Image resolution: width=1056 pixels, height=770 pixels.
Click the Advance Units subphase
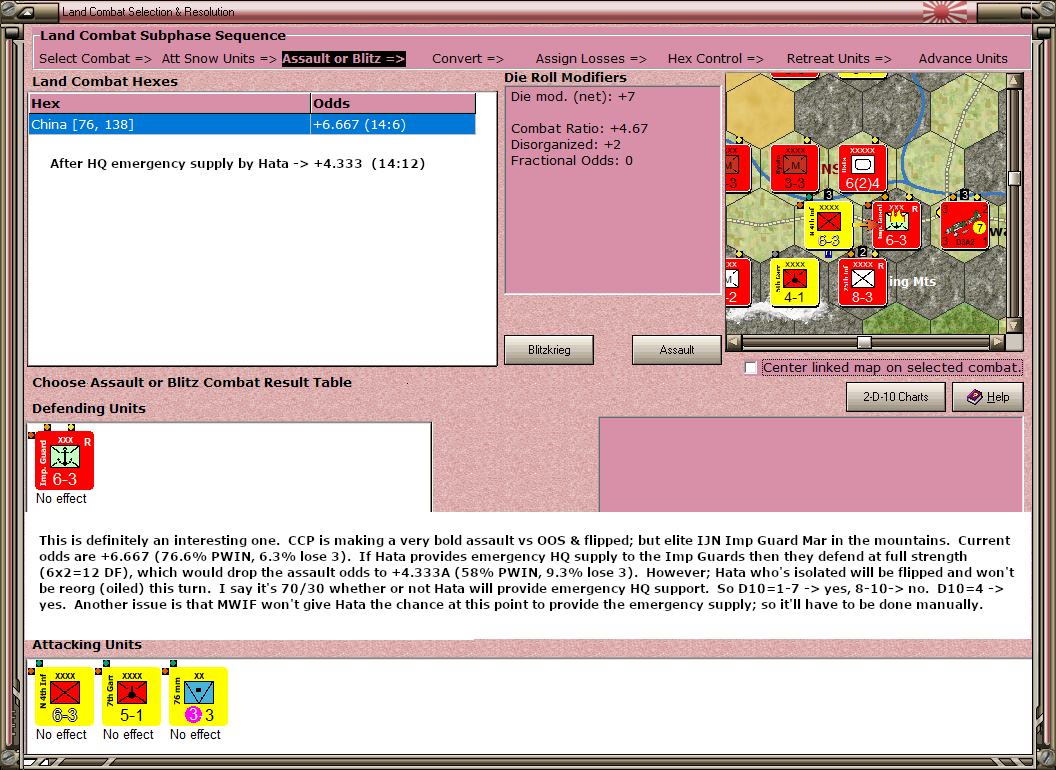pos(963,59)
